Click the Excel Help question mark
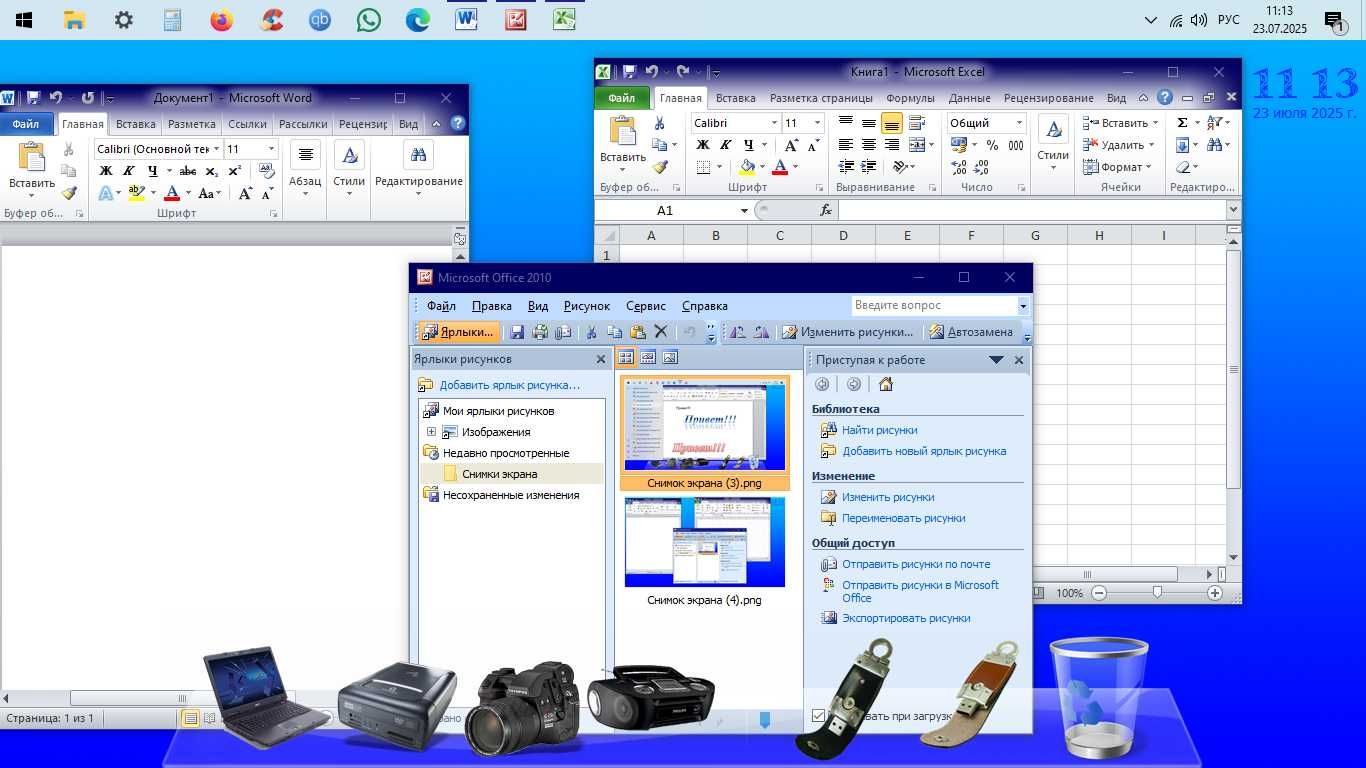 pos(1164,98)
